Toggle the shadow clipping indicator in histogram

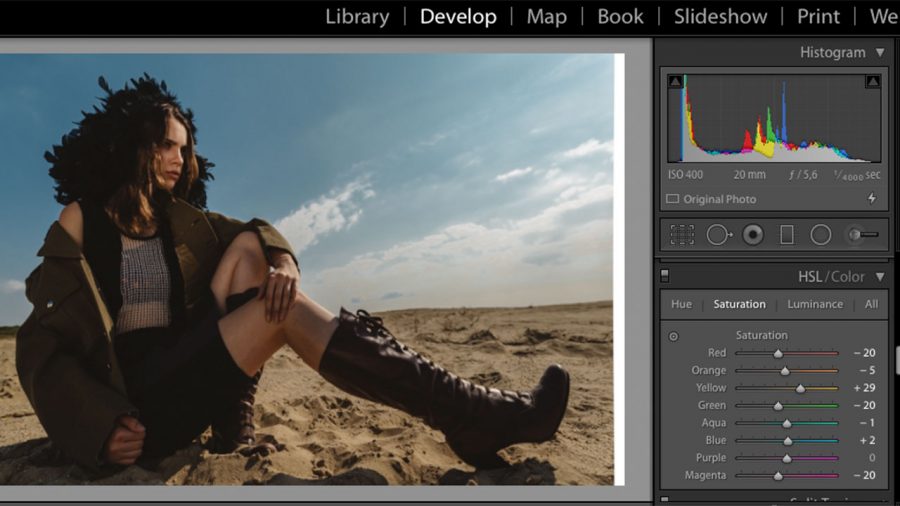click(x=676, y=81)
